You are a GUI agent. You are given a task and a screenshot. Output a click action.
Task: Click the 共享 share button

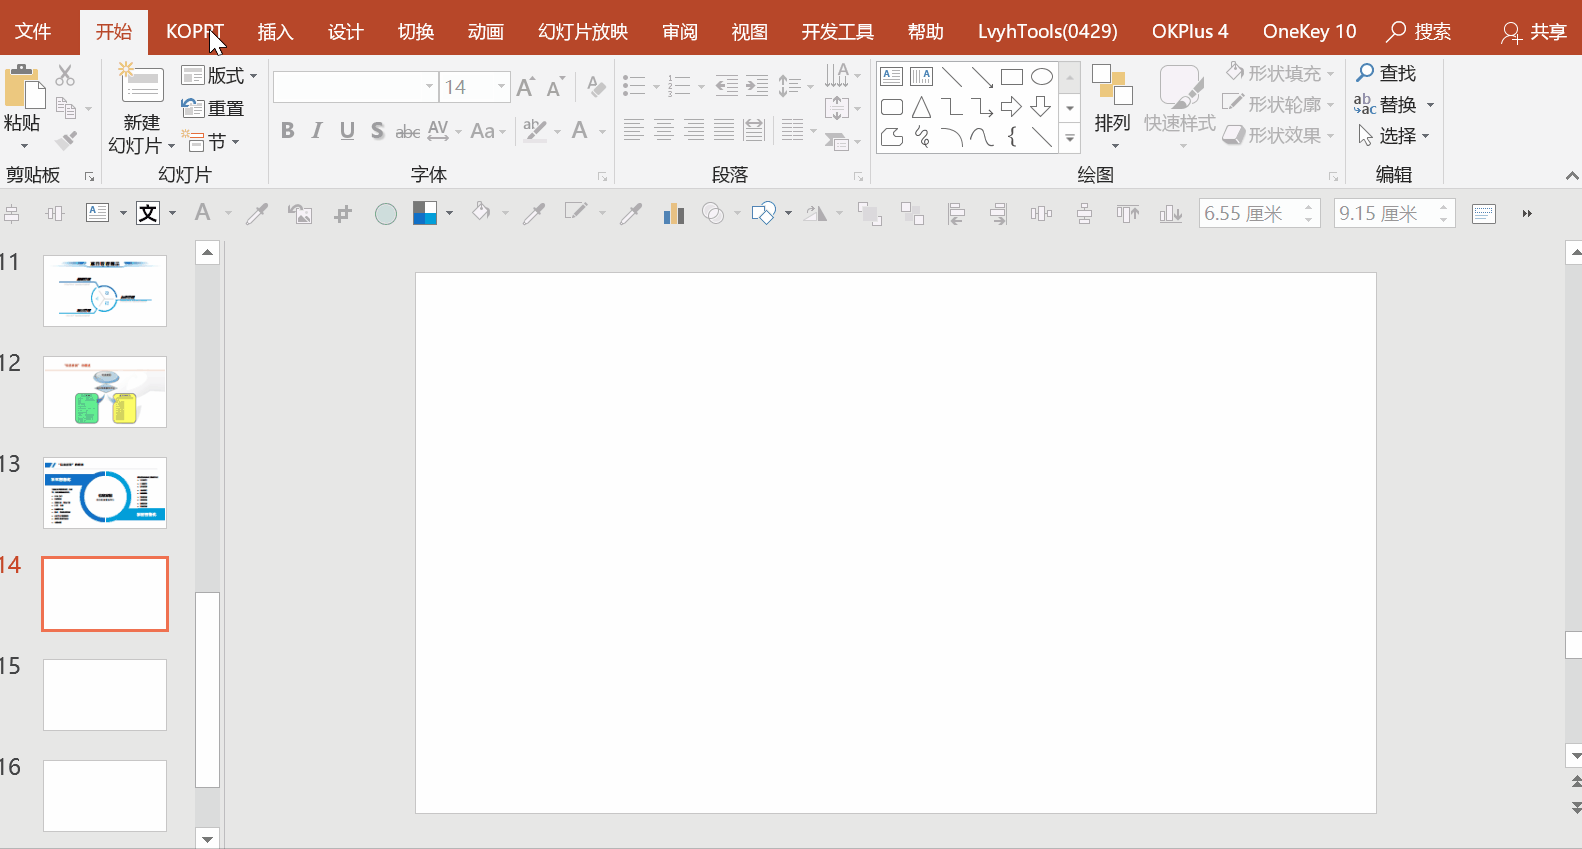(1534, 32)
